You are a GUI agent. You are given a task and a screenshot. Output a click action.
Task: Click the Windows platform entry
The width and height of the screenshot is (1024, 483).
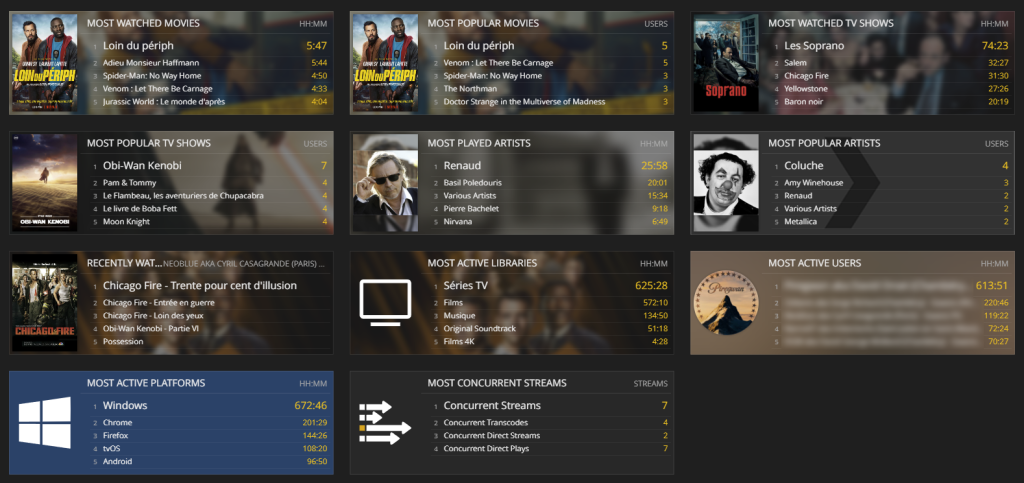pos(125,406)
